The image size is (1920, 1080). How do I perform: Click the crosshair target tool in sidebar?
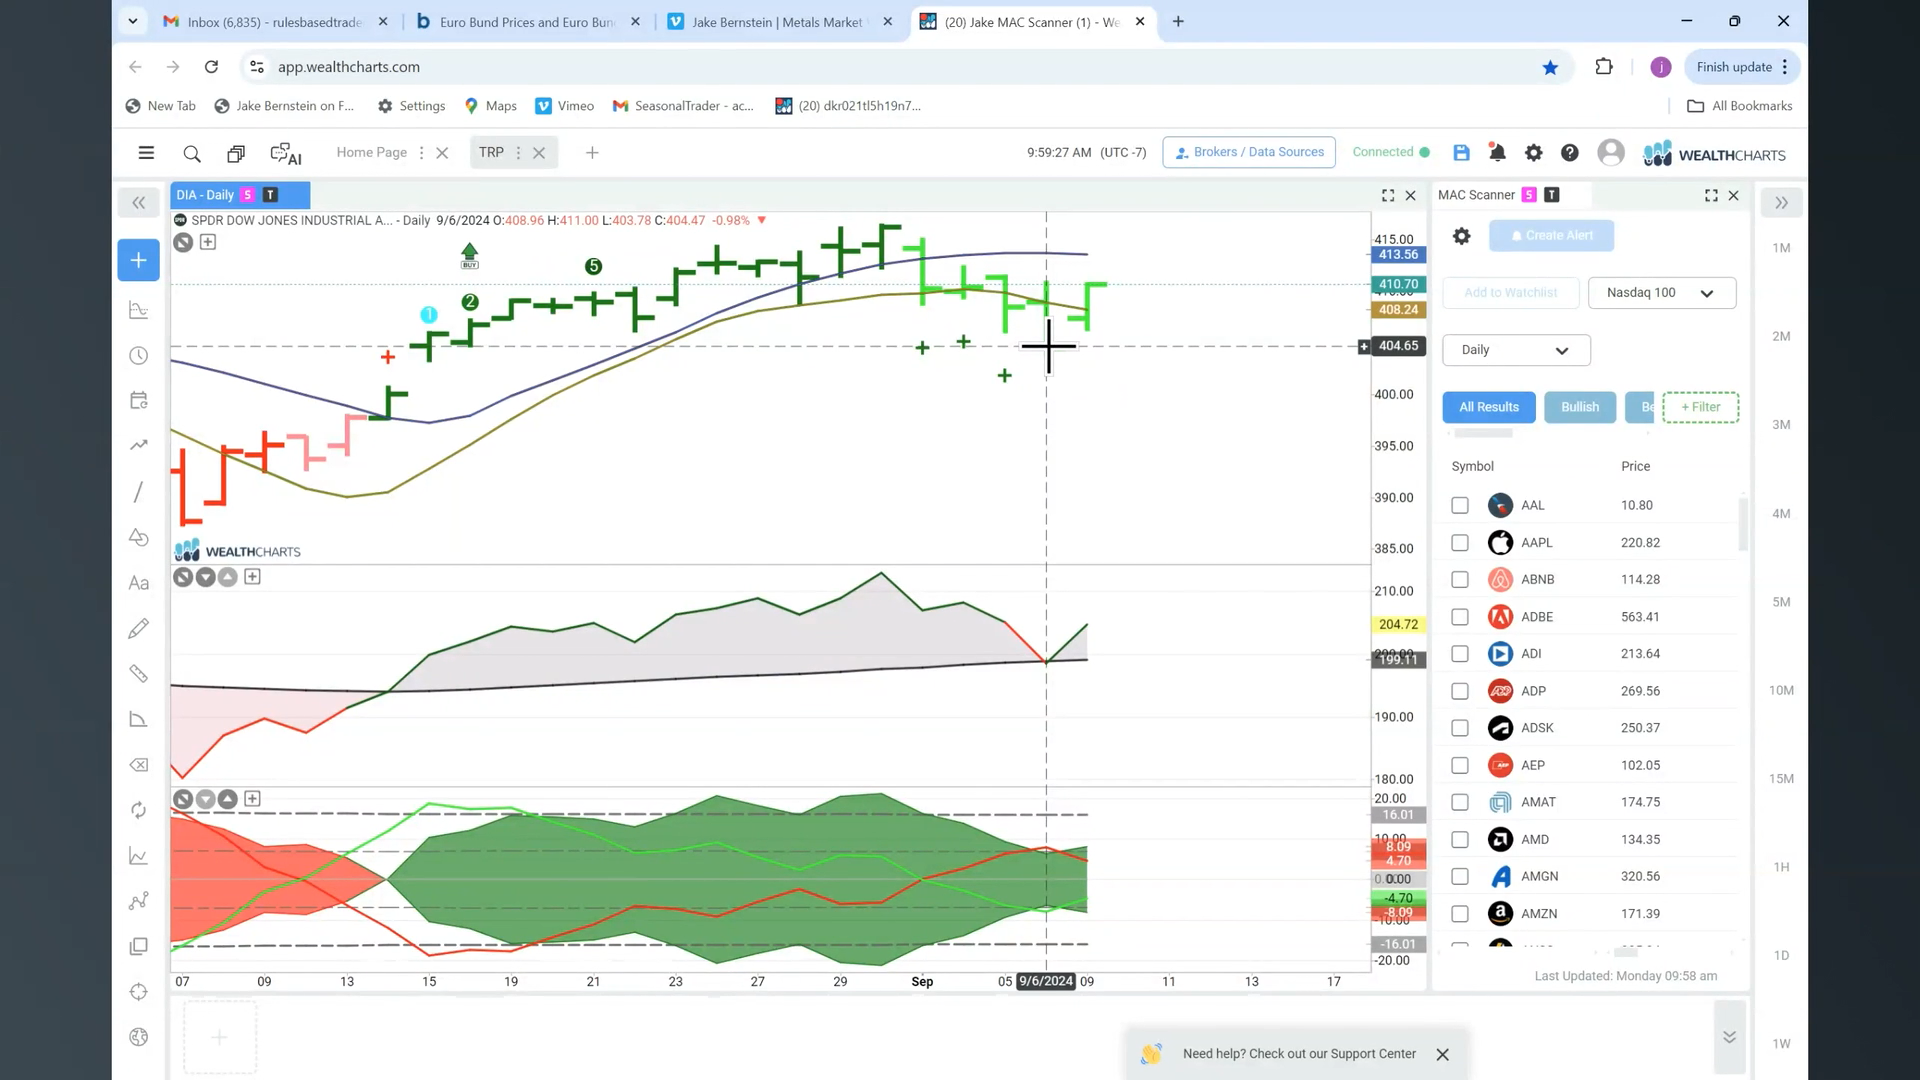[x=139, y=992]
